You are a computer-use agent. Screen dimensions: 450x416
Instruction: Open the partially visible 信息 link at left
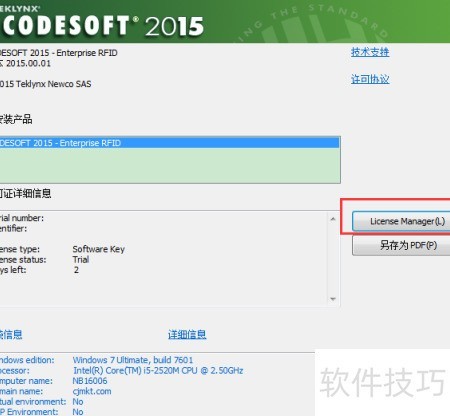click(11, 334)
